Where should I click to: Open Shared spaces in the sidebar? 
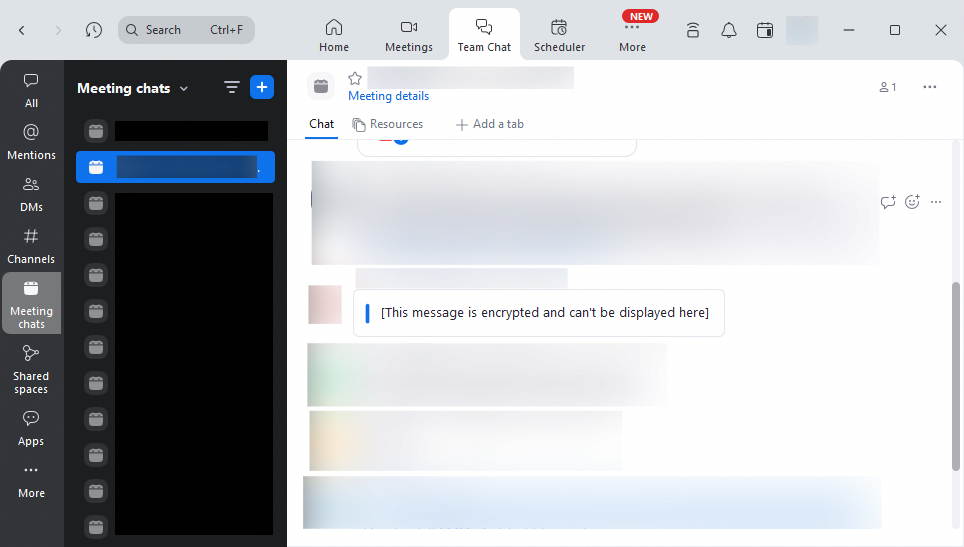[x=31, y=369]
